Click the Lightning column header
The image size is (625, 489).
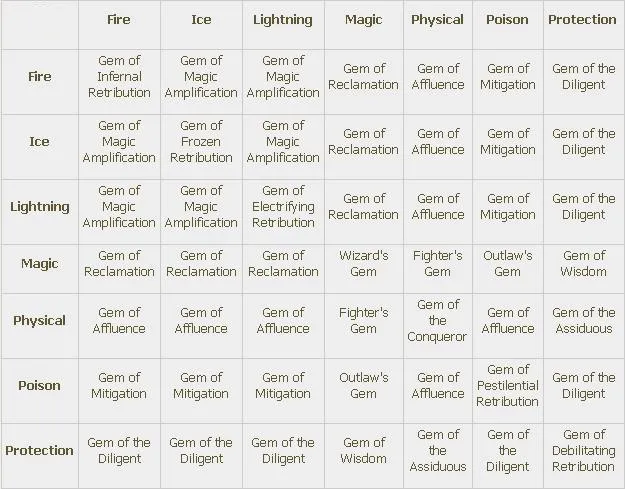pyautogui.click(x=283, y=20)
